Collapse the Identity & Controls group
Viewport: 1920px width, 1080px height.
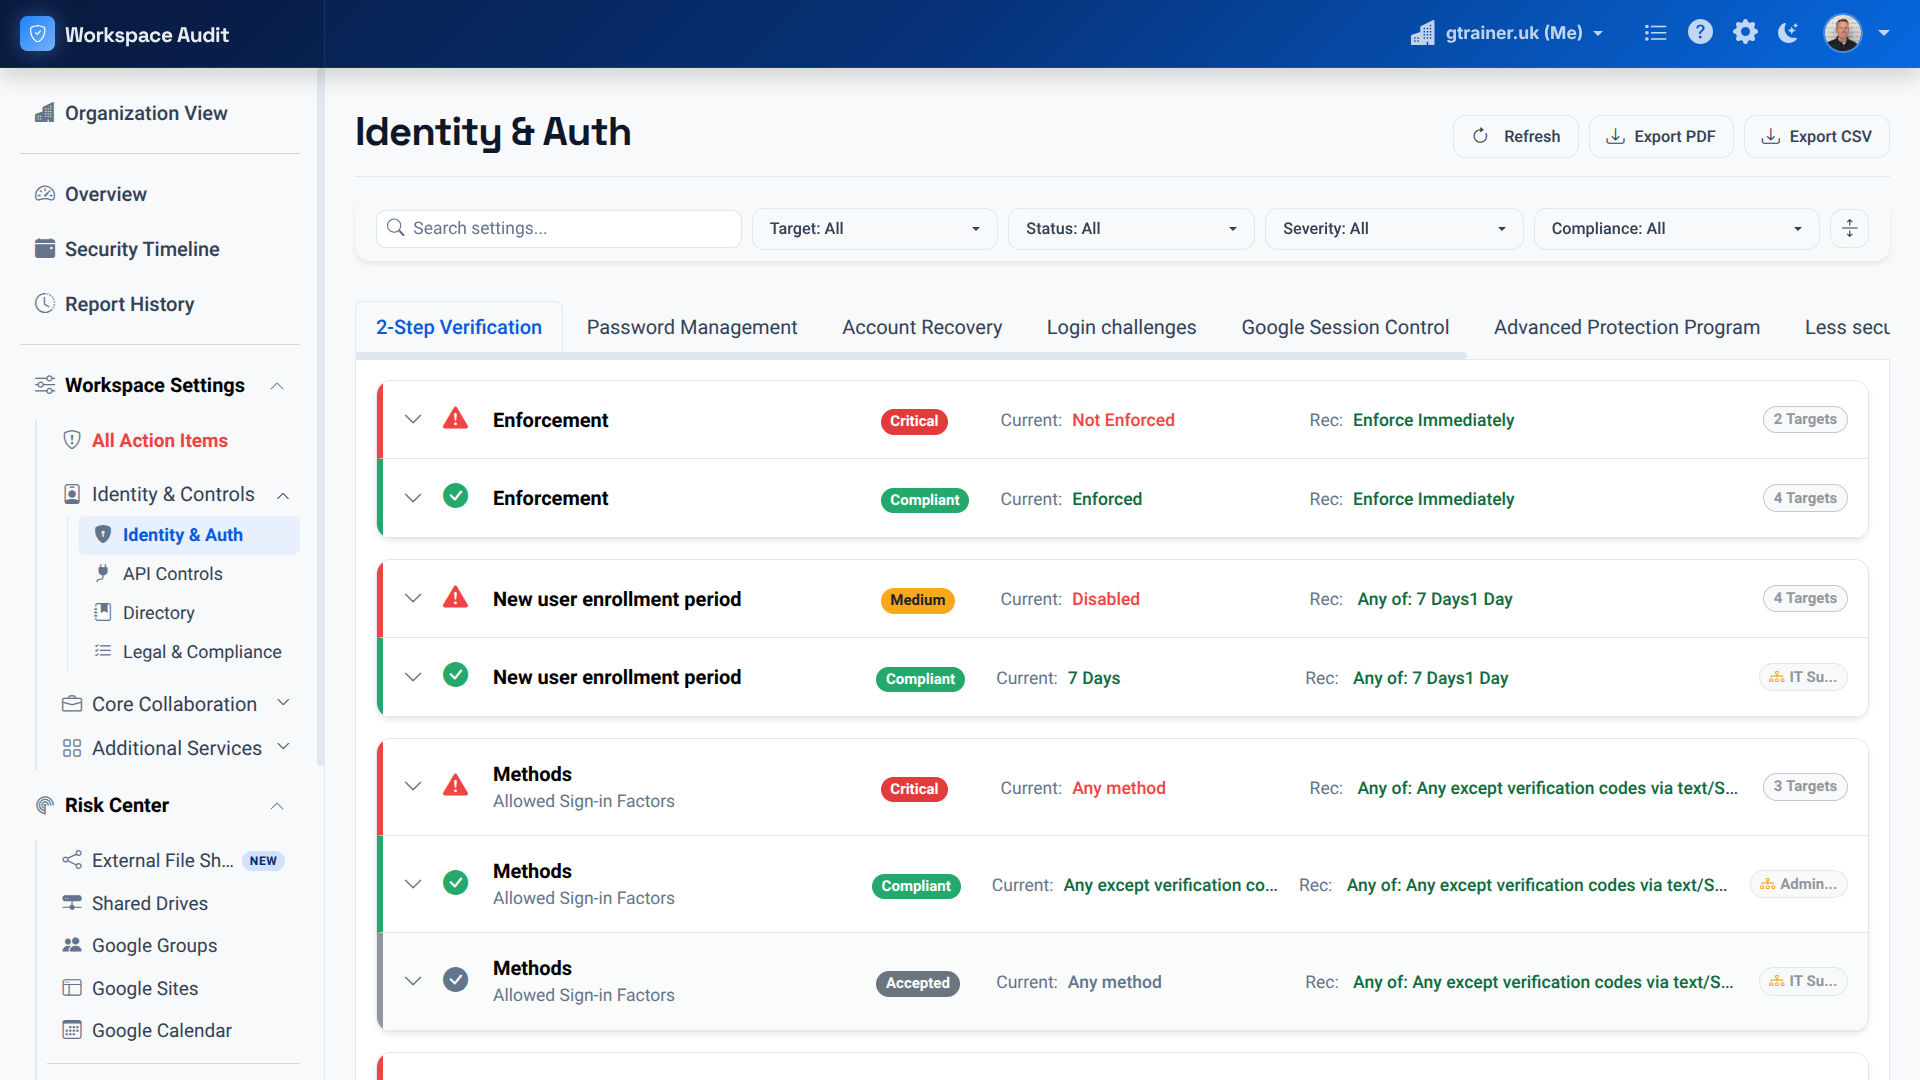[283, 495]
